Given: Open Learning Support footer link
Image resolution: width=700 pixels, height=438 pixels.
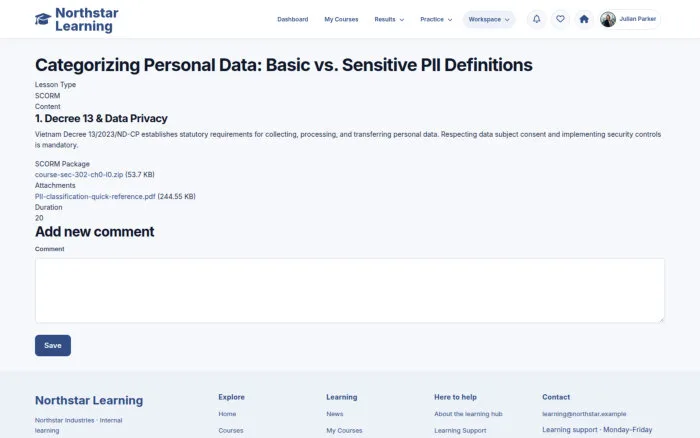Looking at the screenshot, I should coord(460,430).
